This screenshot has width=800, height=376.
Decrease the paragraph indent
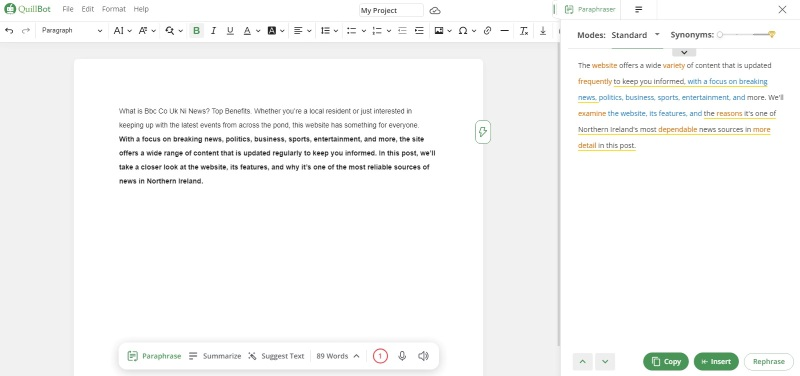[402, 31]
